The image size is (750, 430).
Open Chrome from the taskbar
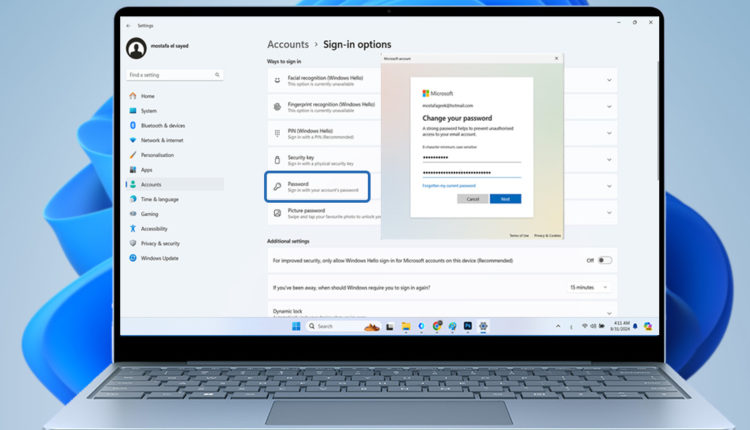[x=436, y=326]
